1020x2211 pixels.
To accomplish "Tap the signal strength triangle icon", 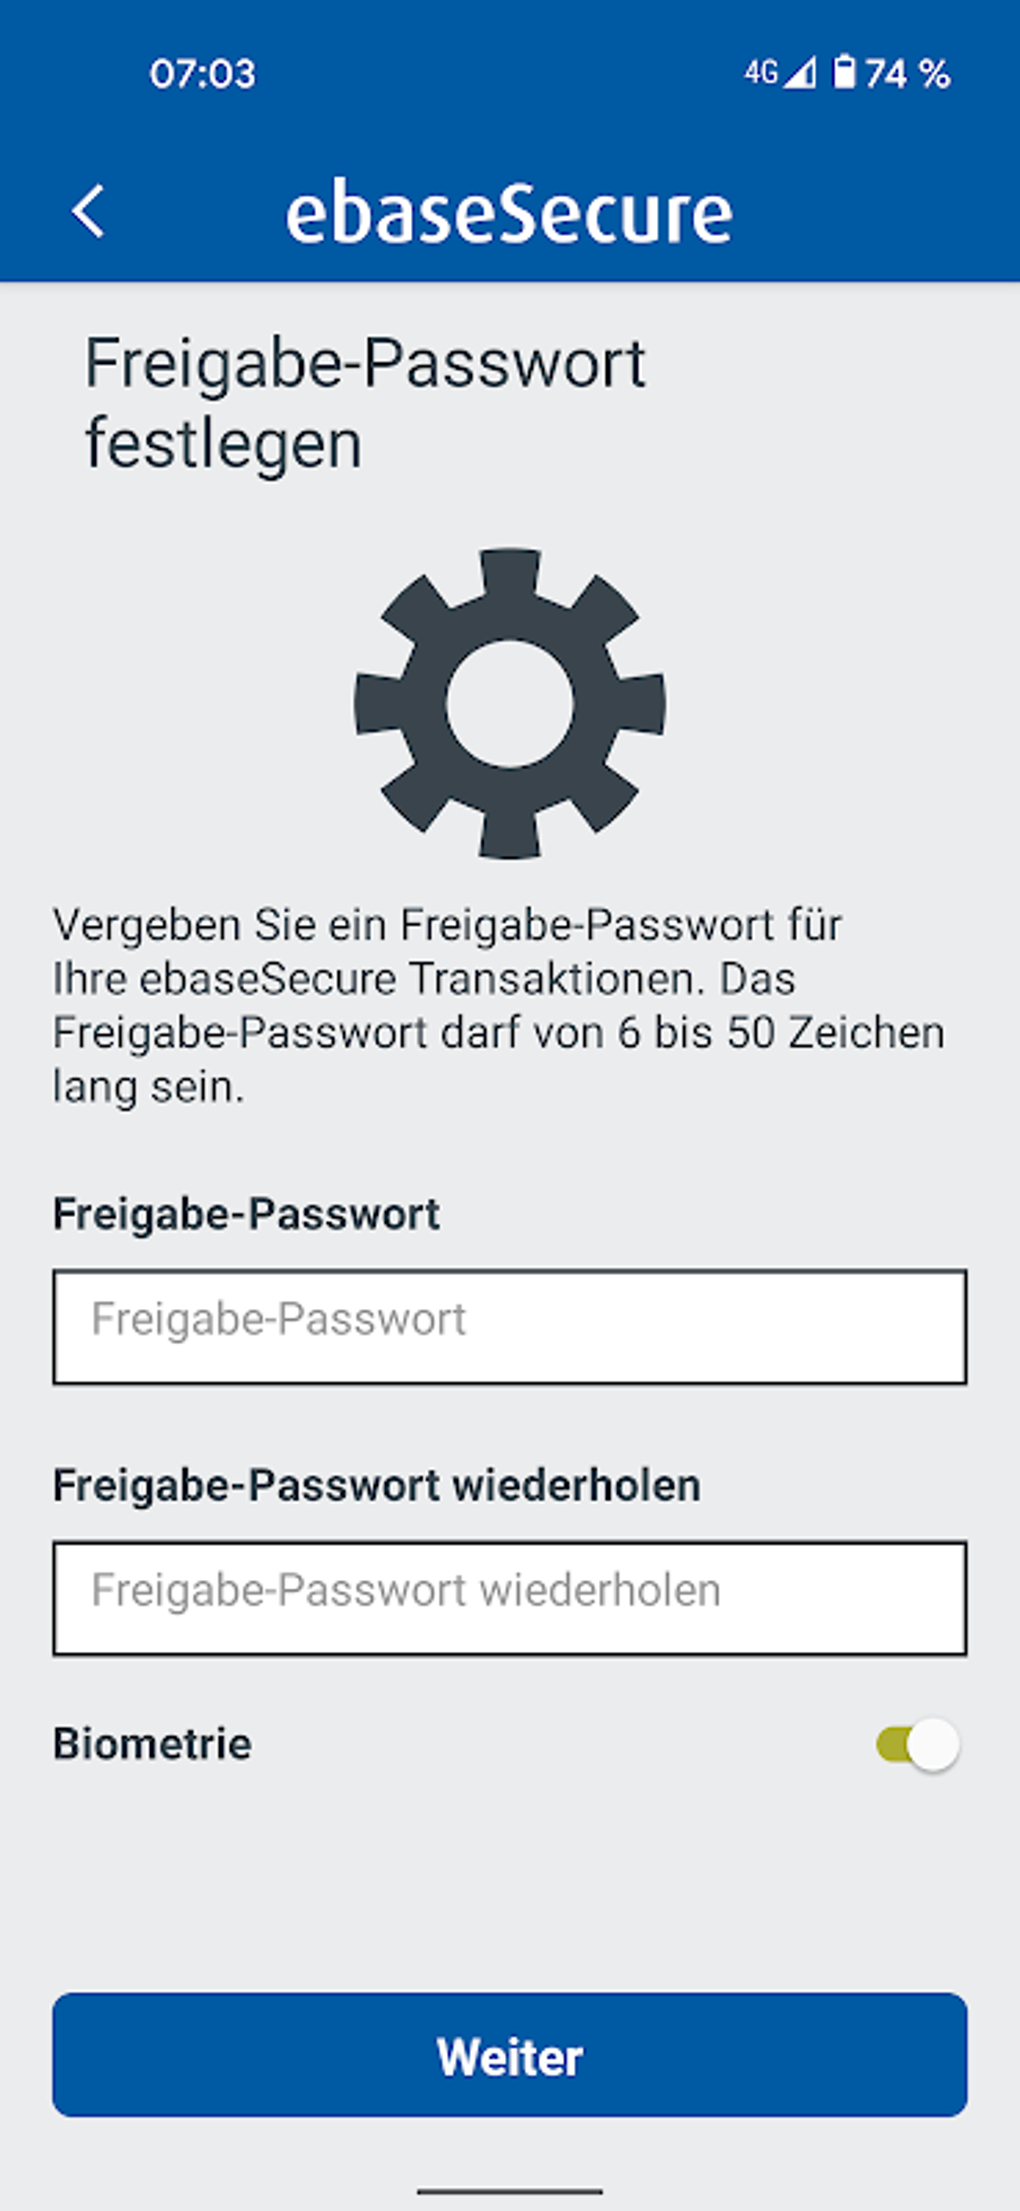I will click(800, 73).
